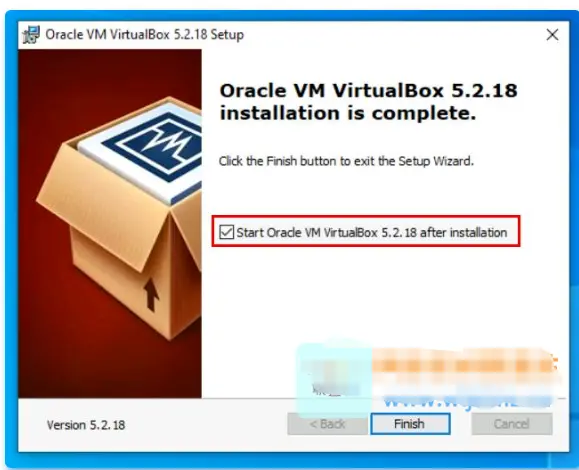Close the setup window with the X
Image resolution: width=579 pixels, height=470 pixels.
point(552,35)
